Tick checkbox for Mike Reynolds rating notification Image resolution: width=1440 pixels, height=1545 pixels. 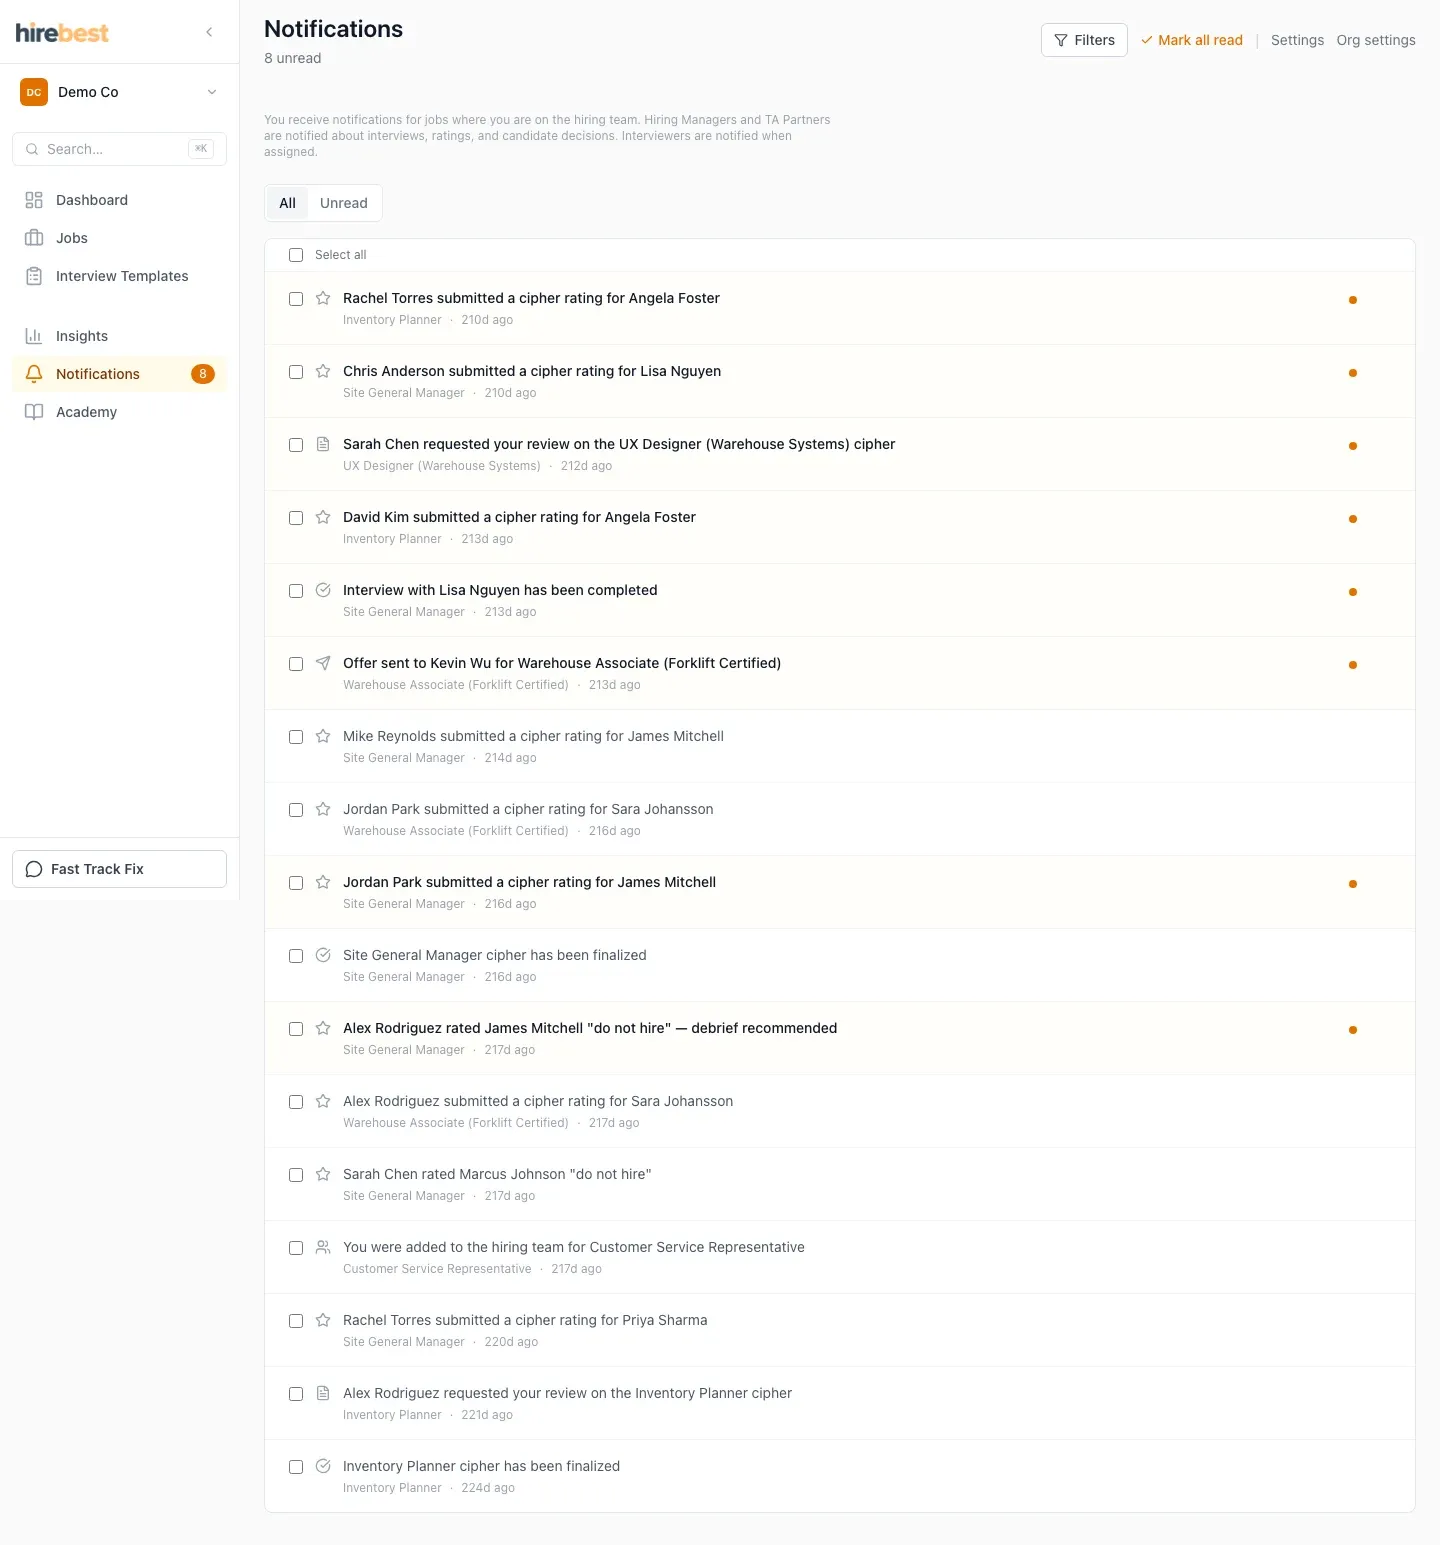coord(296,737)
